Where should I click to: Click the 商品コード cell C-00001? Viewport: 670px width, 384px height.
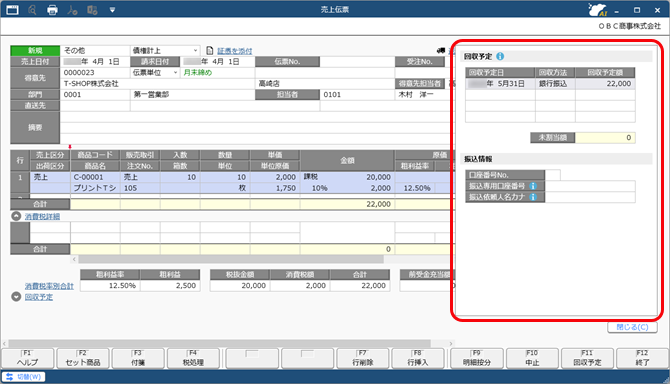pos(95,177)
